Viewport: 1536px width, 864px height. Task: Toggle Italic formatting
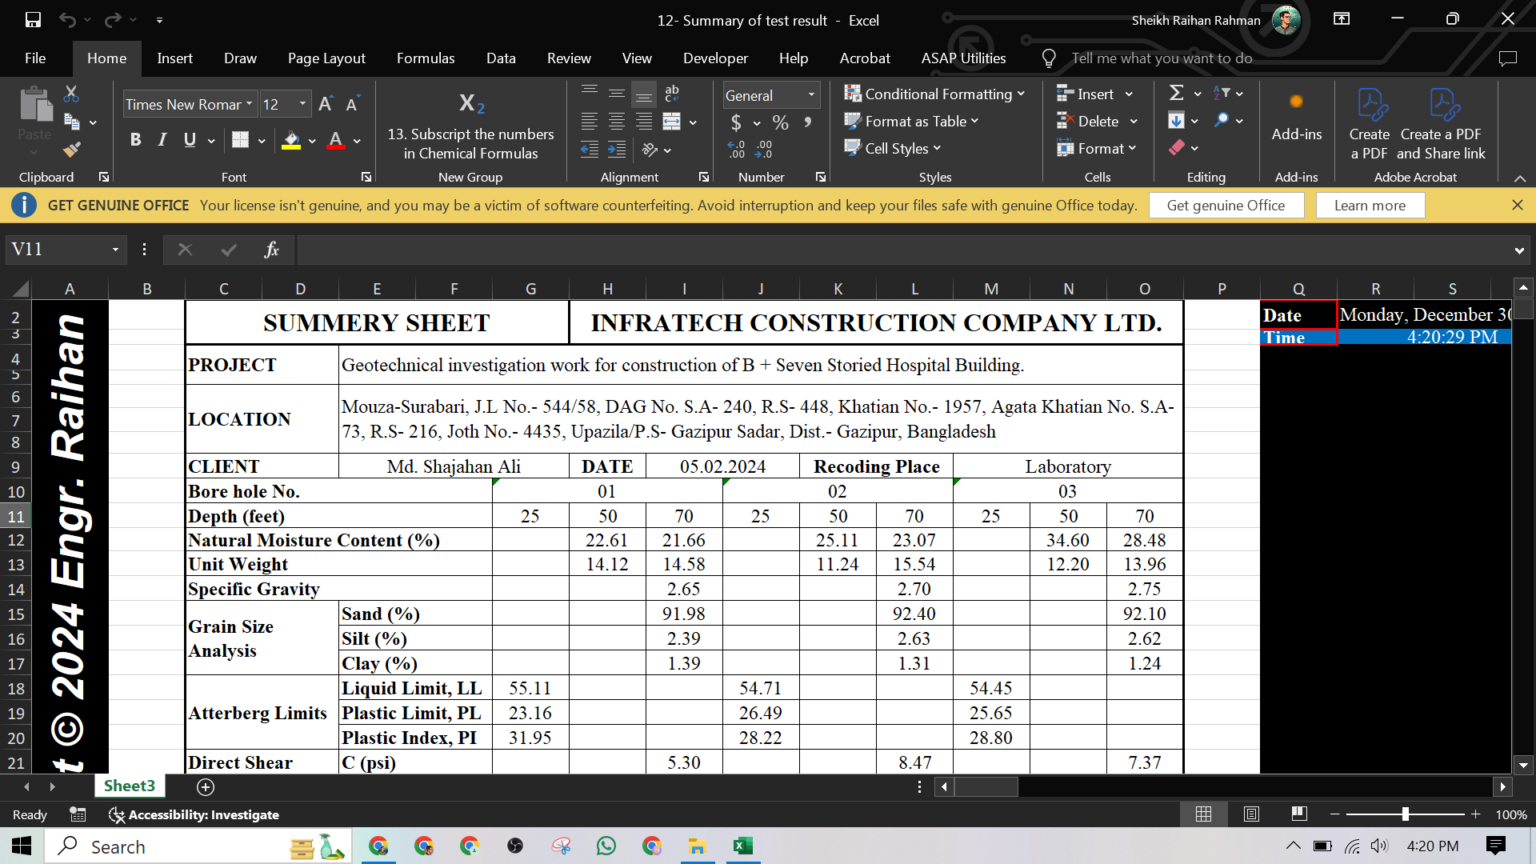coord(161,140)
